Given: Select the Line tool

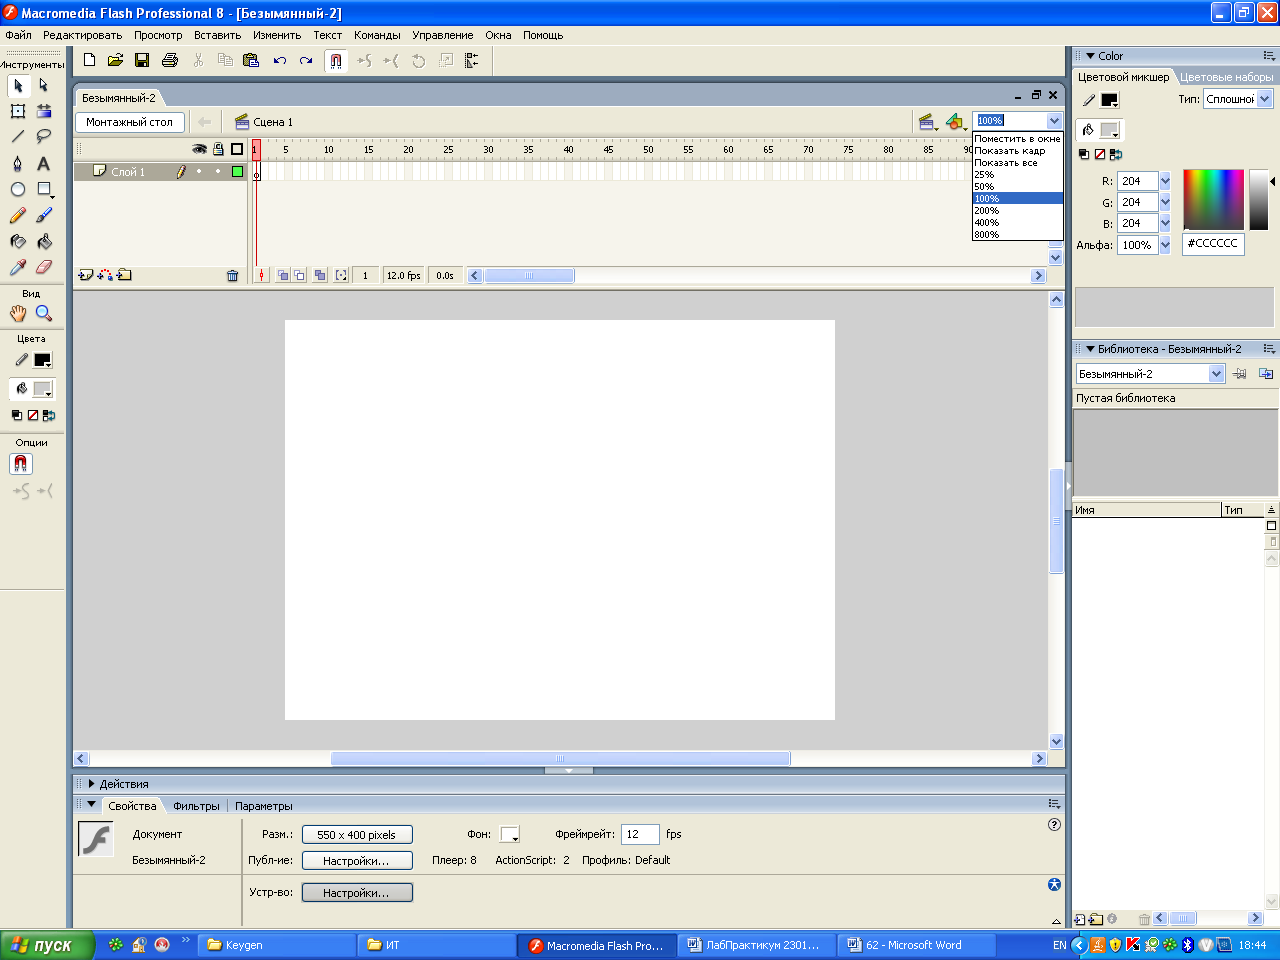Looking at the screenshot, I should point(18,136).
